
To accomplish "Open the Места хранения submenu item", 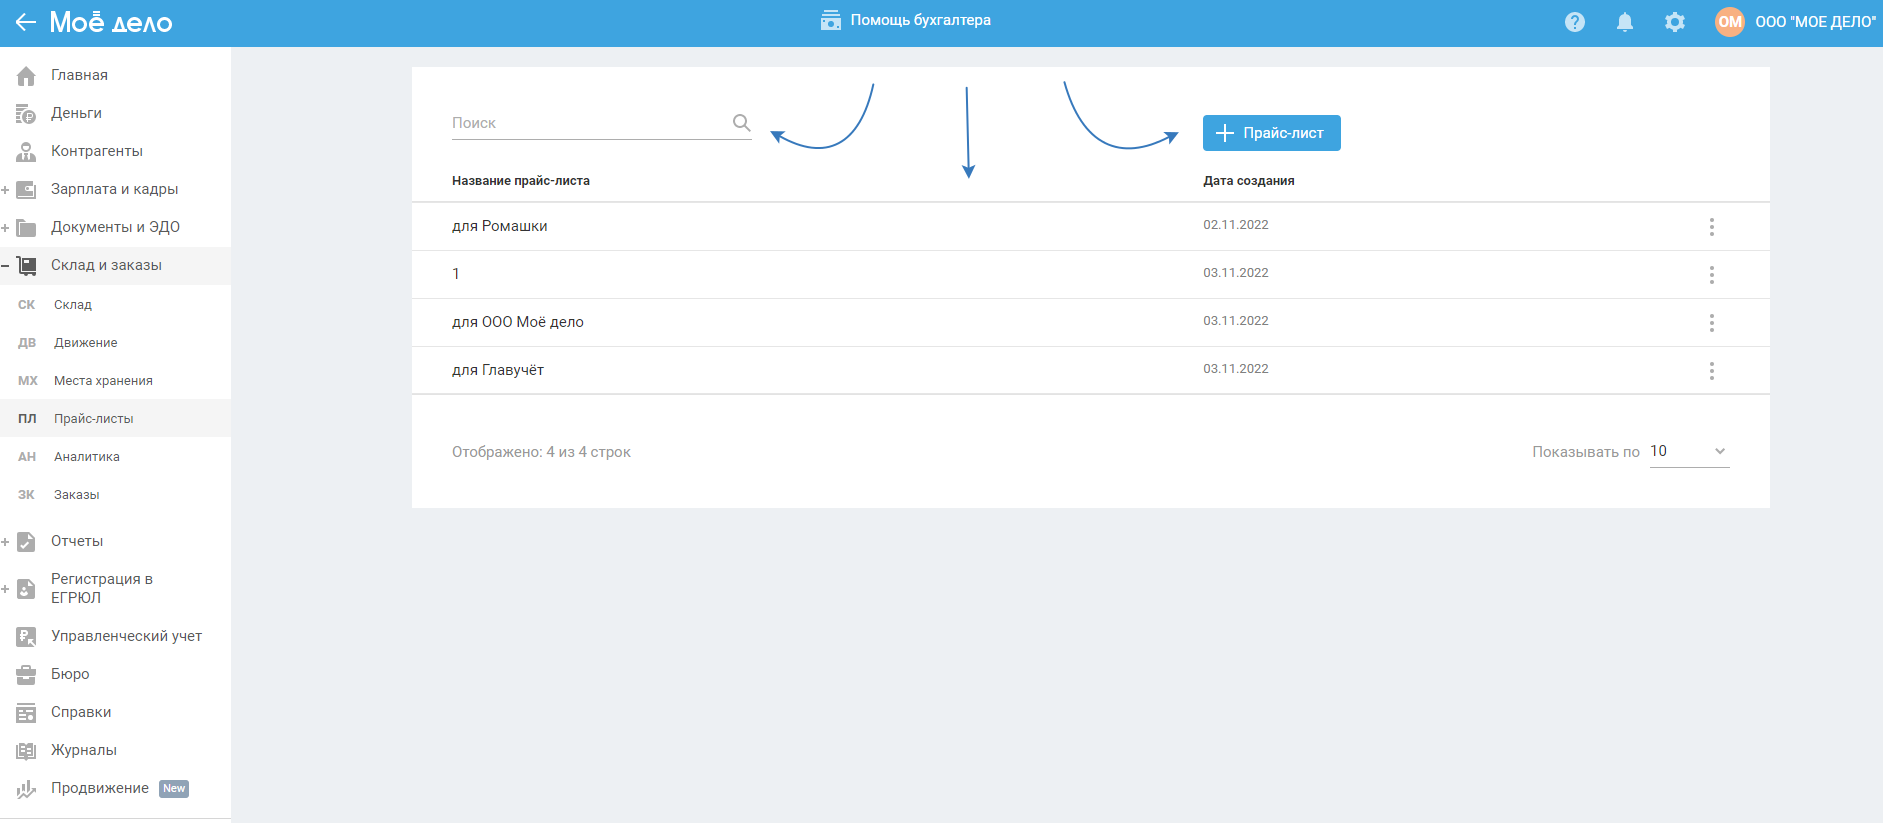I will click(103, 381).
